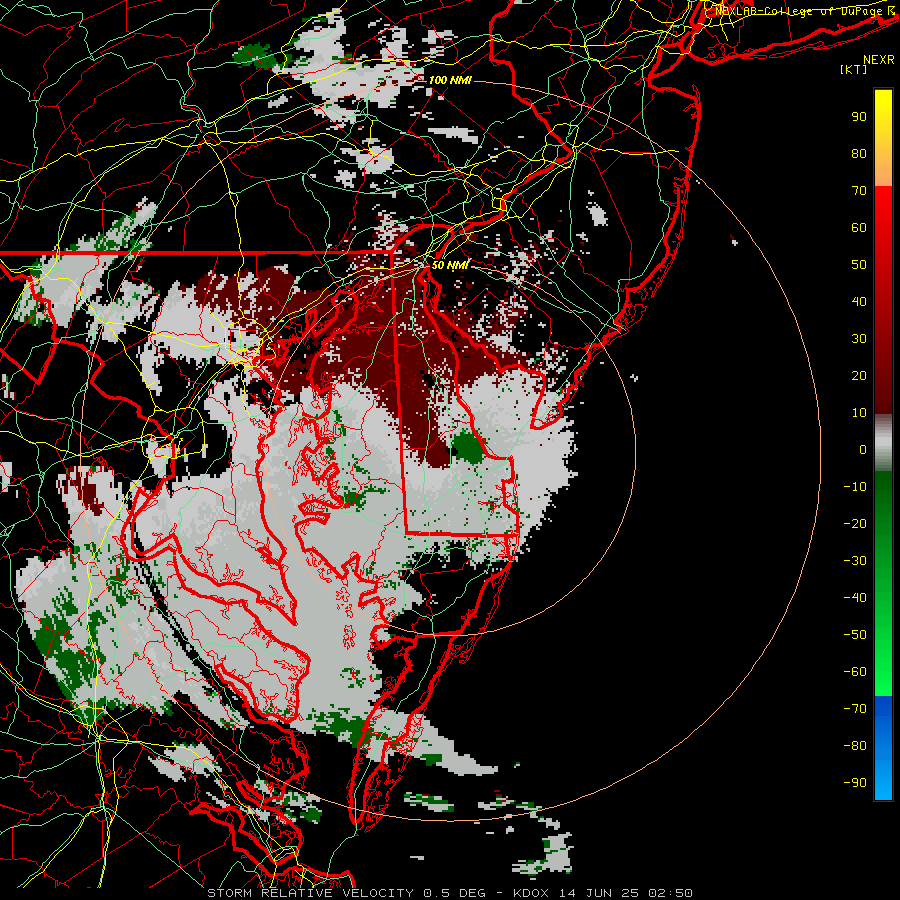Click the -70 value on velocity scale
Image resolution: width=900 pixels, height=900 pixels.
click(x=855, y=709)
